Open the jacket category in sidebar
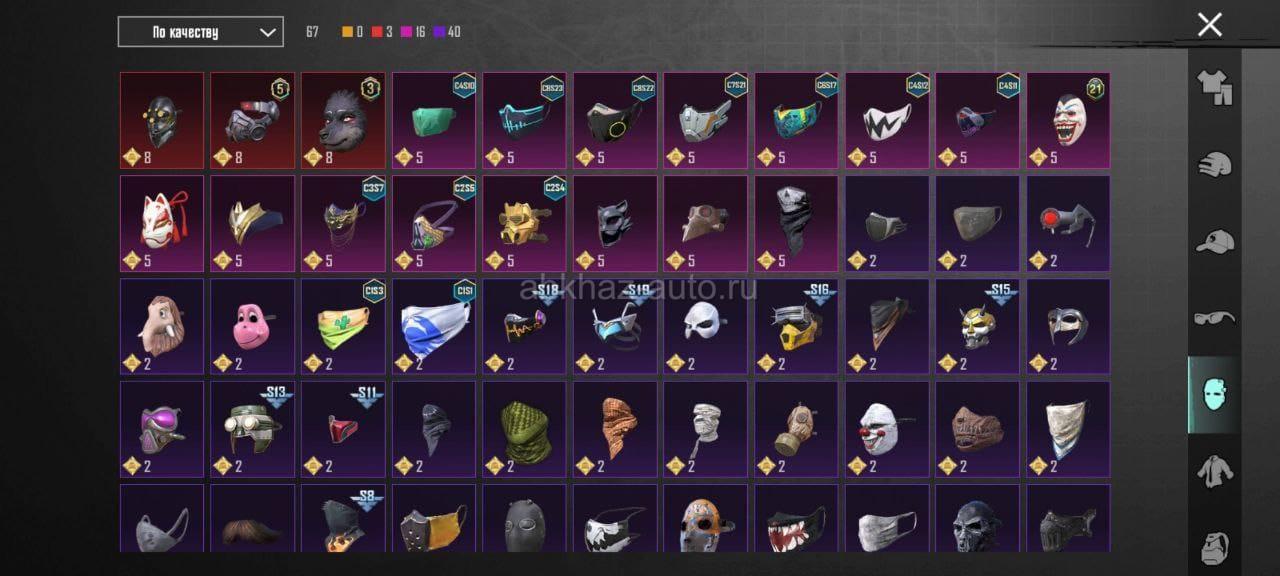This screenshot has width=1280, height=576. [x=1214, y=471]
